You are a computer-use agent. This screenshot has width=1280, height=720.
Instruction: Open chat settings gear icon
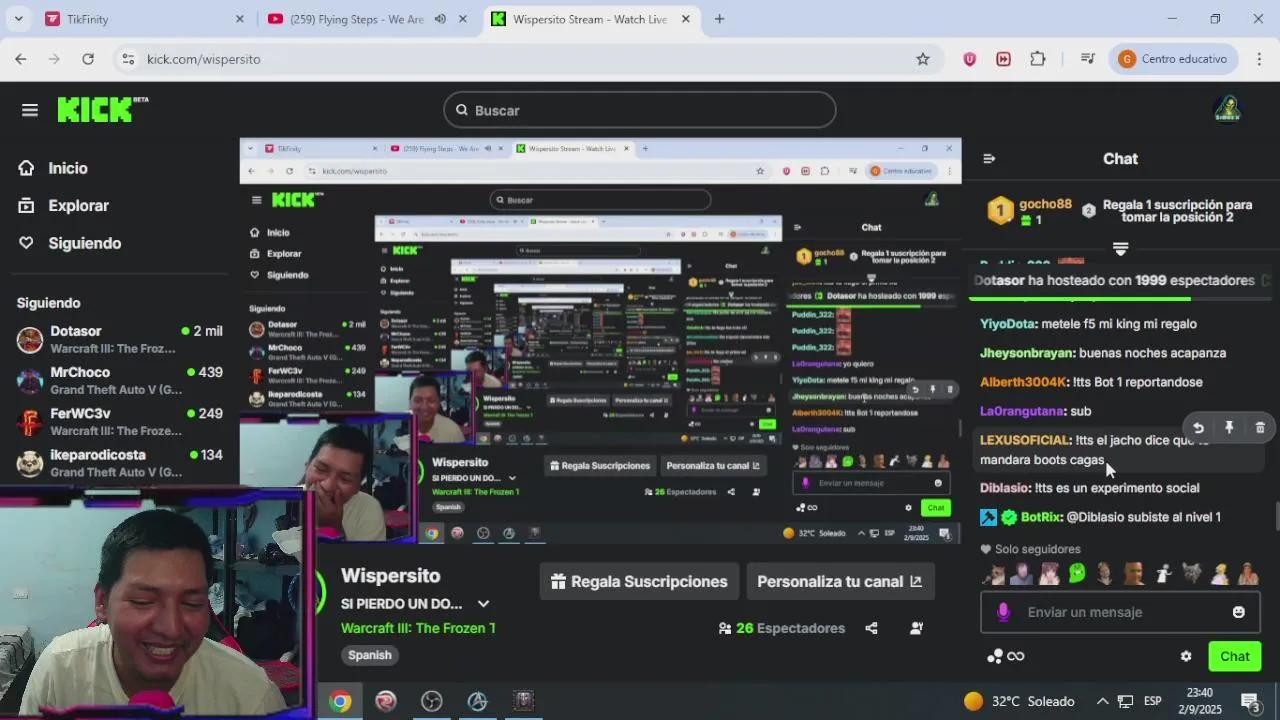1186,656
